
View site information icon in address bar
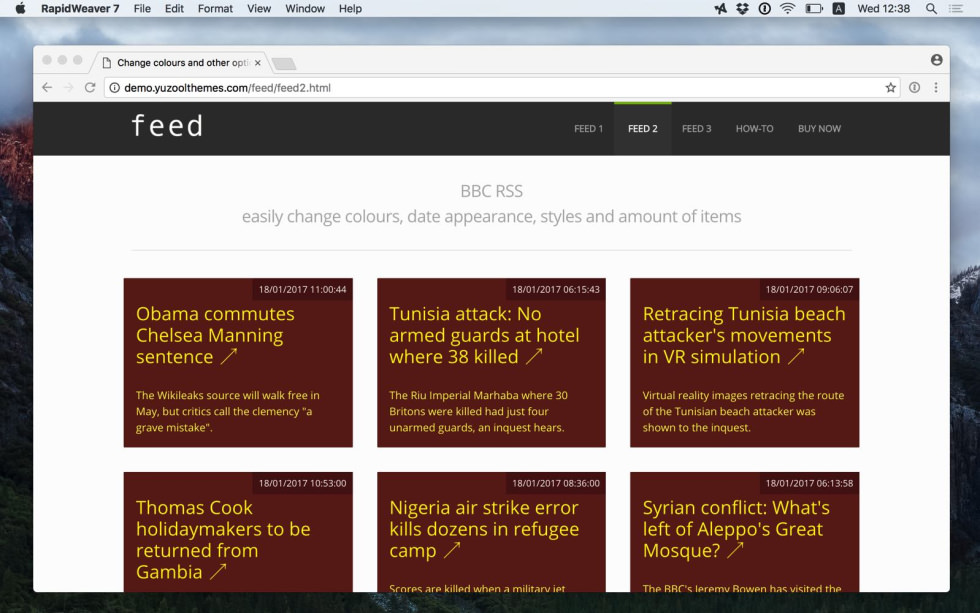(114, 87)
